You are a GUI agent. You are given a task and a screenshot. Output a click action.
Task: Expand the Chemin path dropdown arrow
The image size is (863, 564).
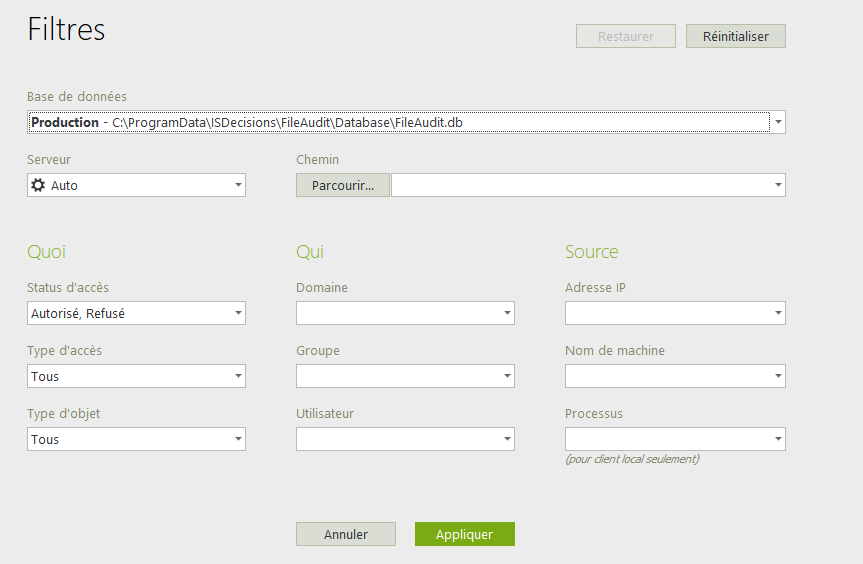[778, 185]
